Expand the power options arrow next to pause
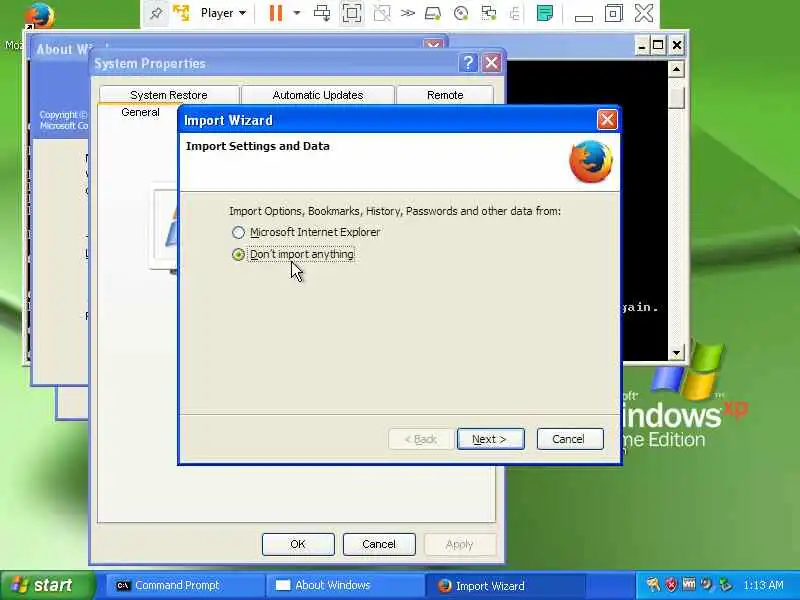Screen dimensions: 800x600 [297, 13]
